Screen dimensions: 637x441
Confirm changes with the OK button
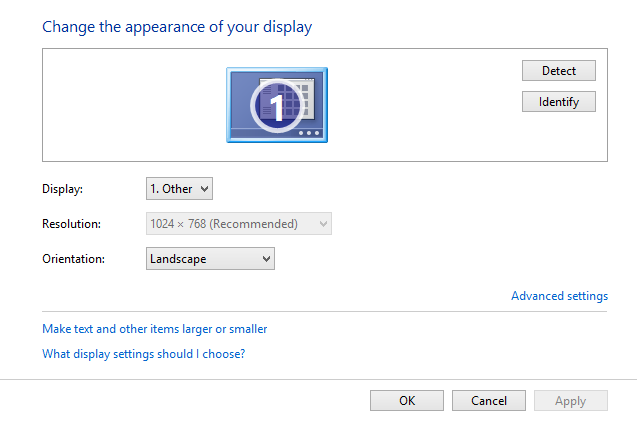407,401
